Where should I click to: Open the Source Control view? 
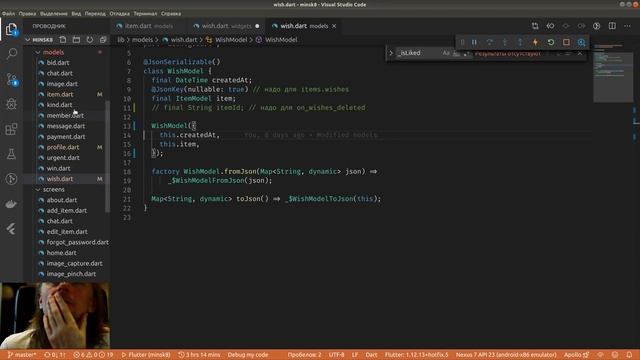[x=11, y=79]
